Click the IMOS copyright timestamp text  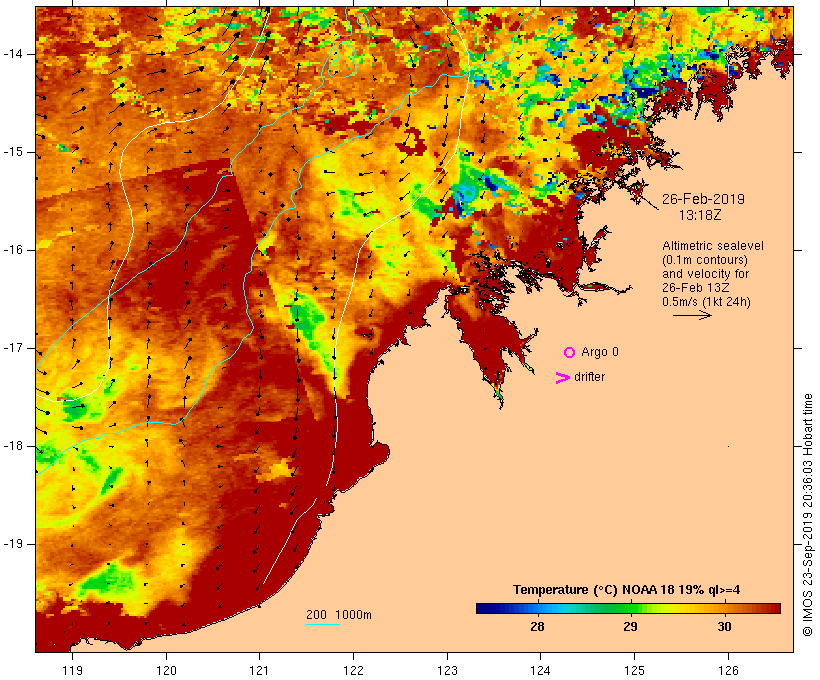coord(808,515)
